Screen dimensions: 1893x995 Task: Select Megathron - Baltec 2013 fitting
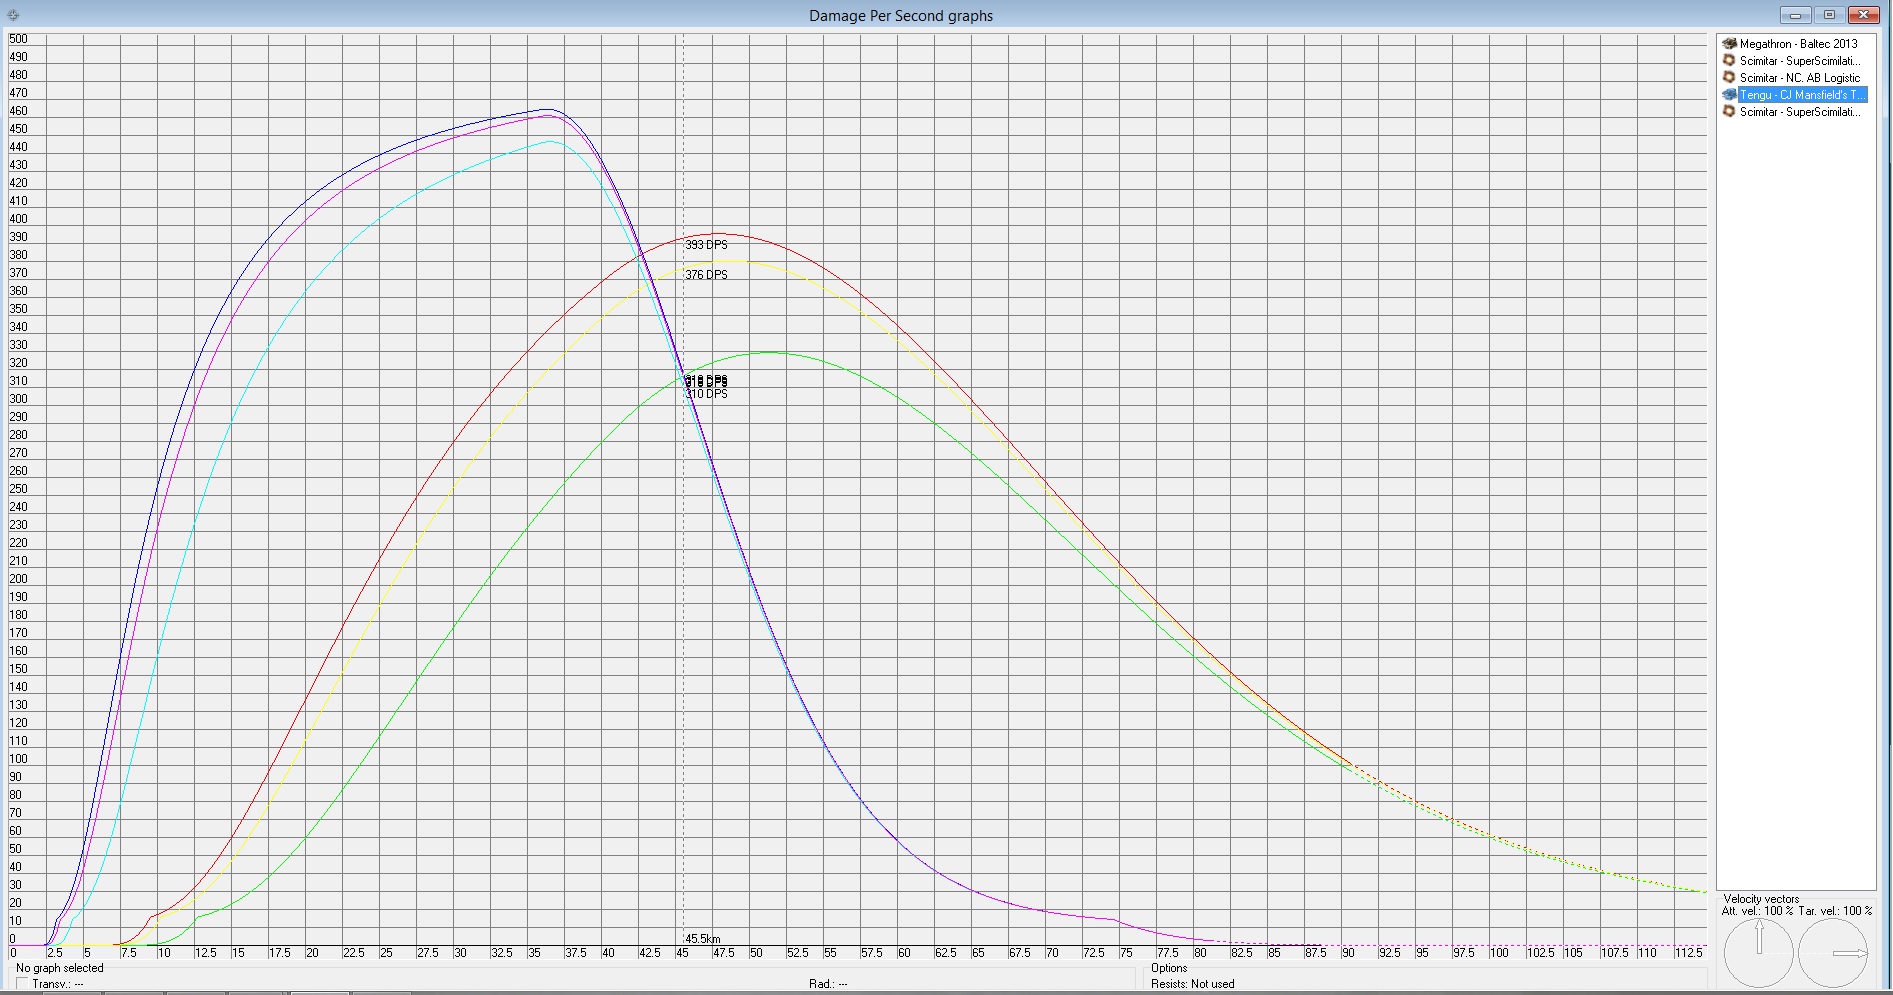1798,44
